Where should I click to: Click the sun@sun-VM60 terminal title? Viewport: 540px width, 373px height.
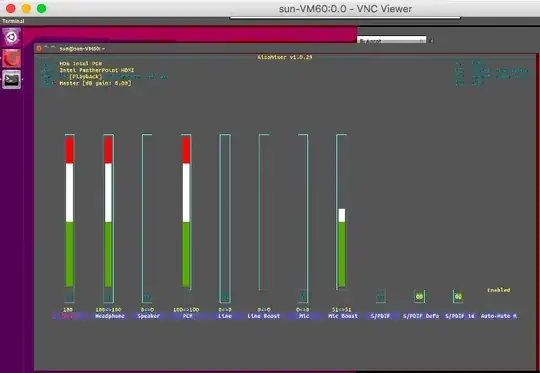coord(82,49)
